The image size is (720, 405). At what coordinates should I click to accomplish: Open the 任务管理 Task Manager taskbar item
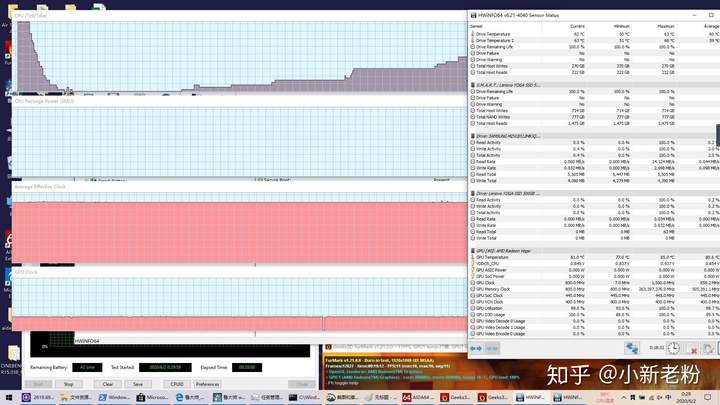tap(267, 397)
